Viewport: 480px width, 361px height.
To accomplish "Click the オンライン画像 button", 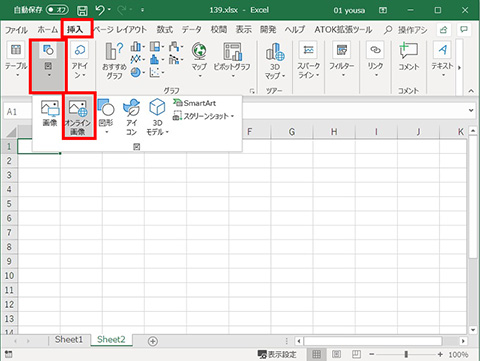I will click(x=78, y=117).
